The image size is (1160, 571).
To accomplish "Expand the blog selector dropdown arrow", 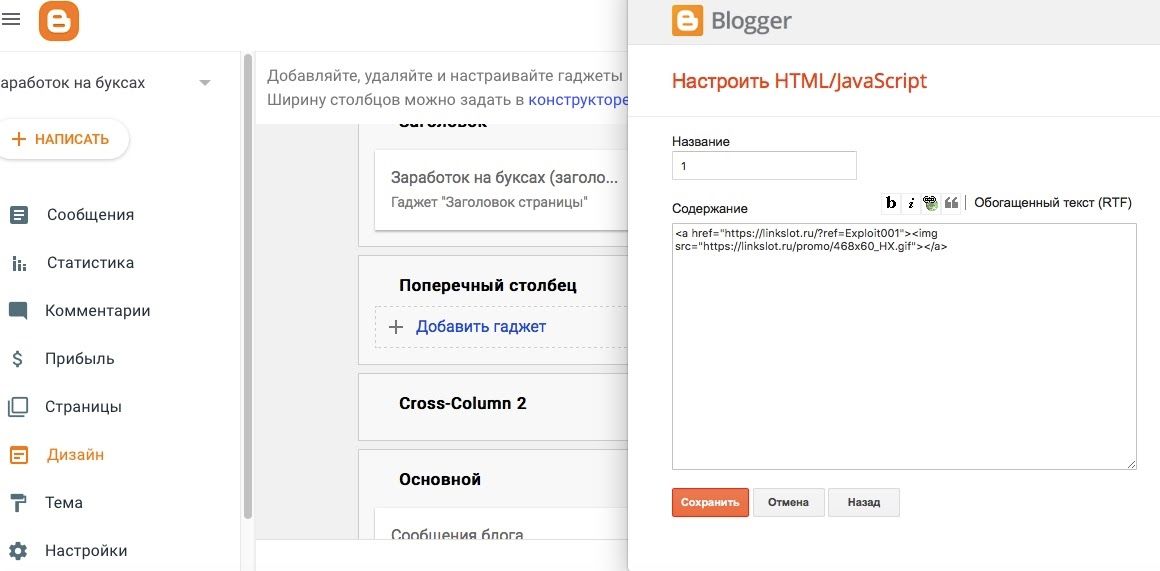I will [x=205, y=82].
